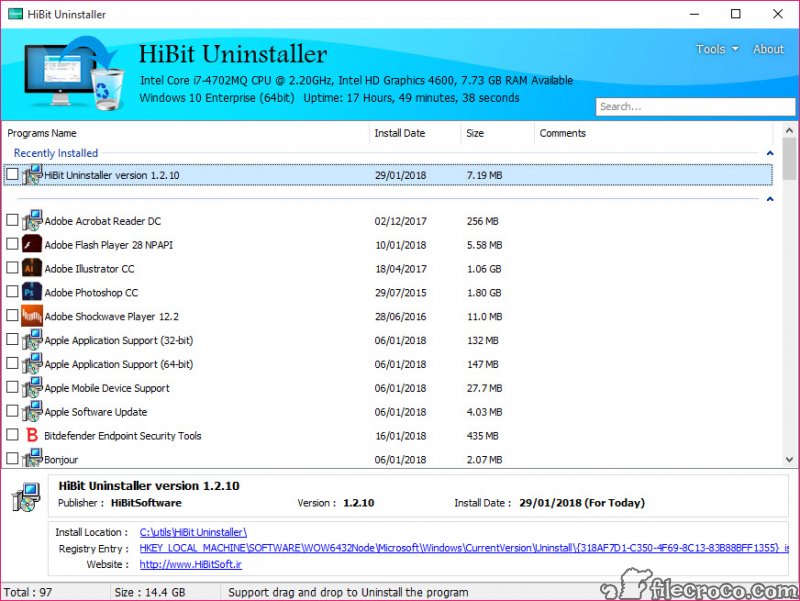
Task: Tick the Adobe Shockwave Player 12.2 checkbox
Action: (12, 316)
